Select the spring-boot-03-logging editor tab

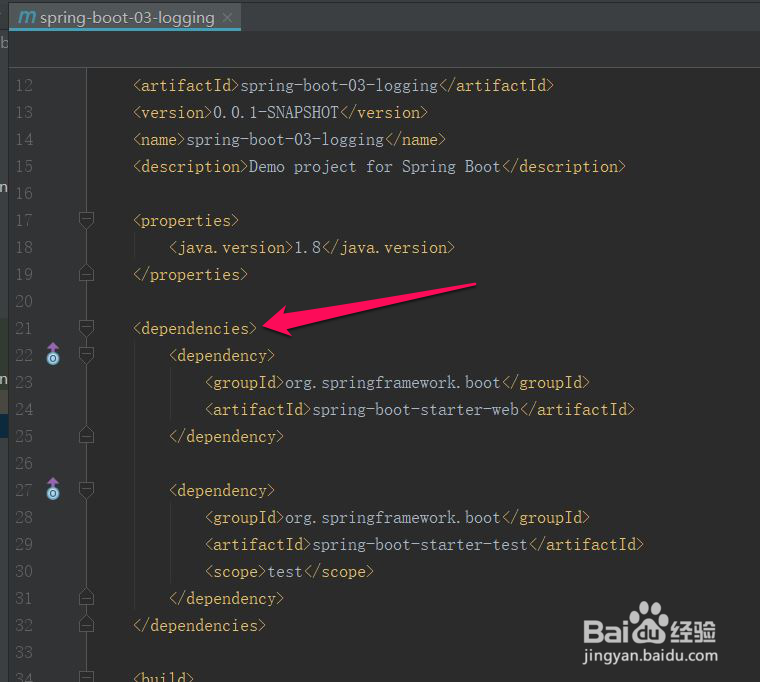point(125,17)
